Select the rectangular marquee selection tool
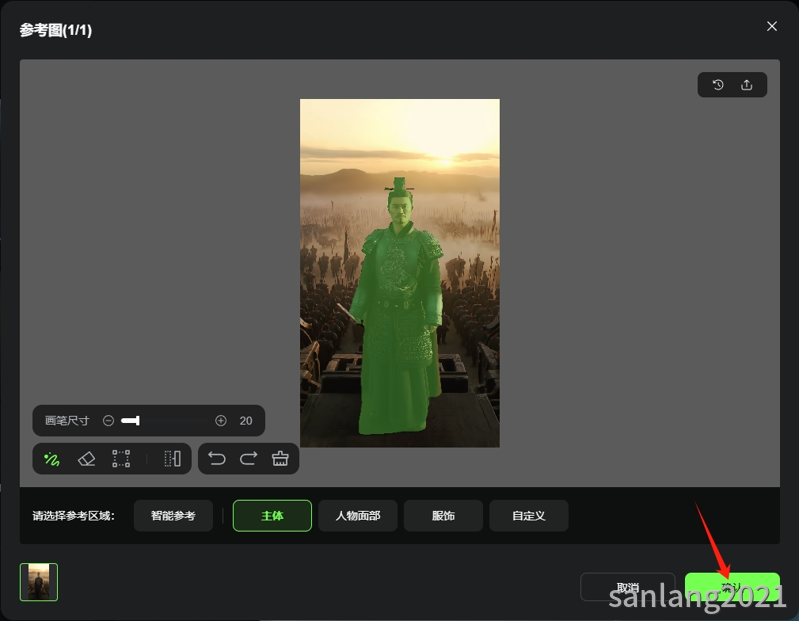This screenshot has width=799, height=621. pyautogui.click(x=121, y=459)
